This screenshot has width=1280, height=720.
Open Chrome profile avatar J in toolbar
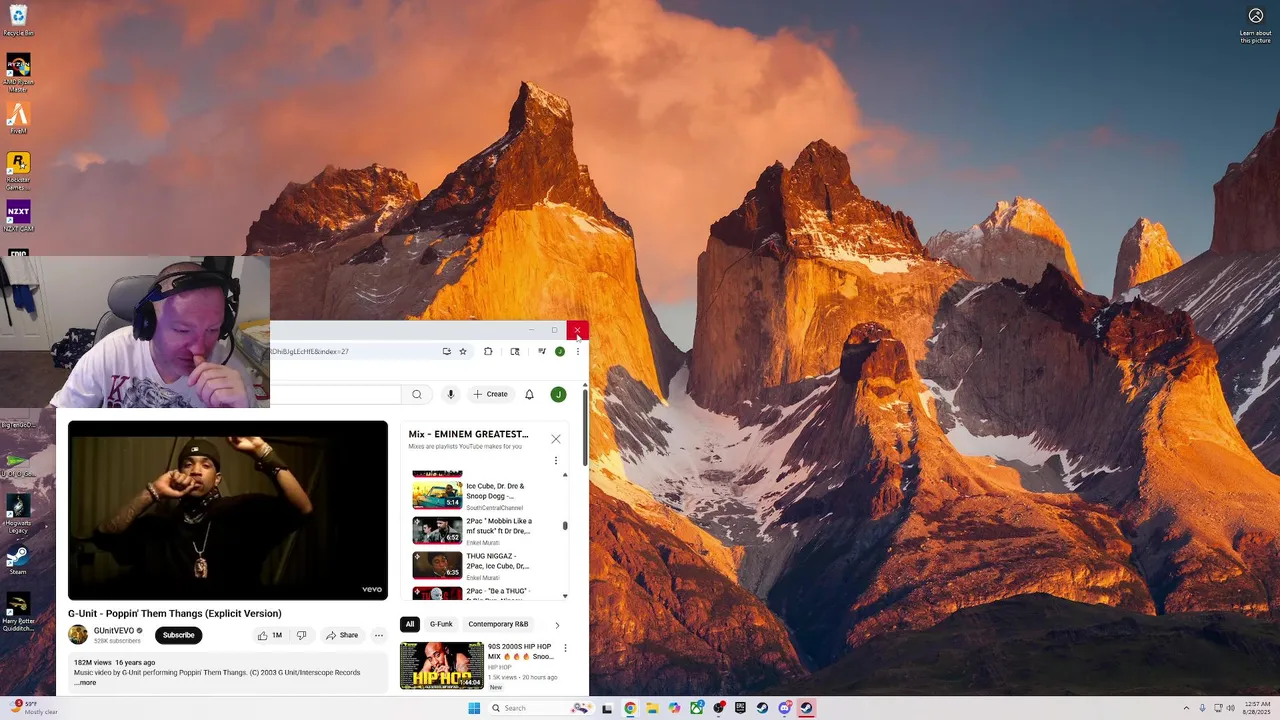pyautogui.click(x=560, y=351)
